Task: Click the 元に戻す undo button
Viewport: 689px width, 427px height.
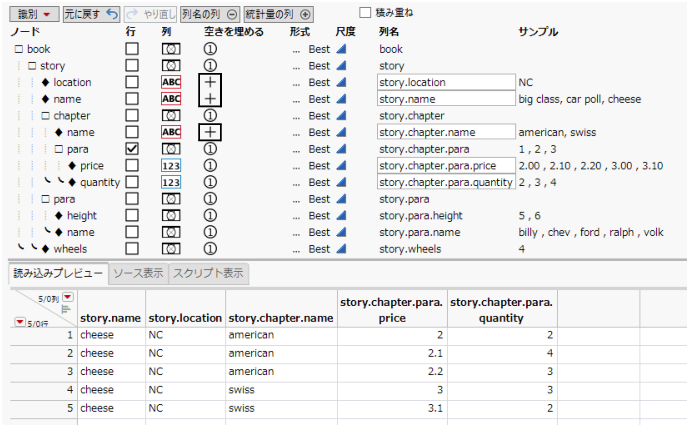Action: tap(91, 14)
